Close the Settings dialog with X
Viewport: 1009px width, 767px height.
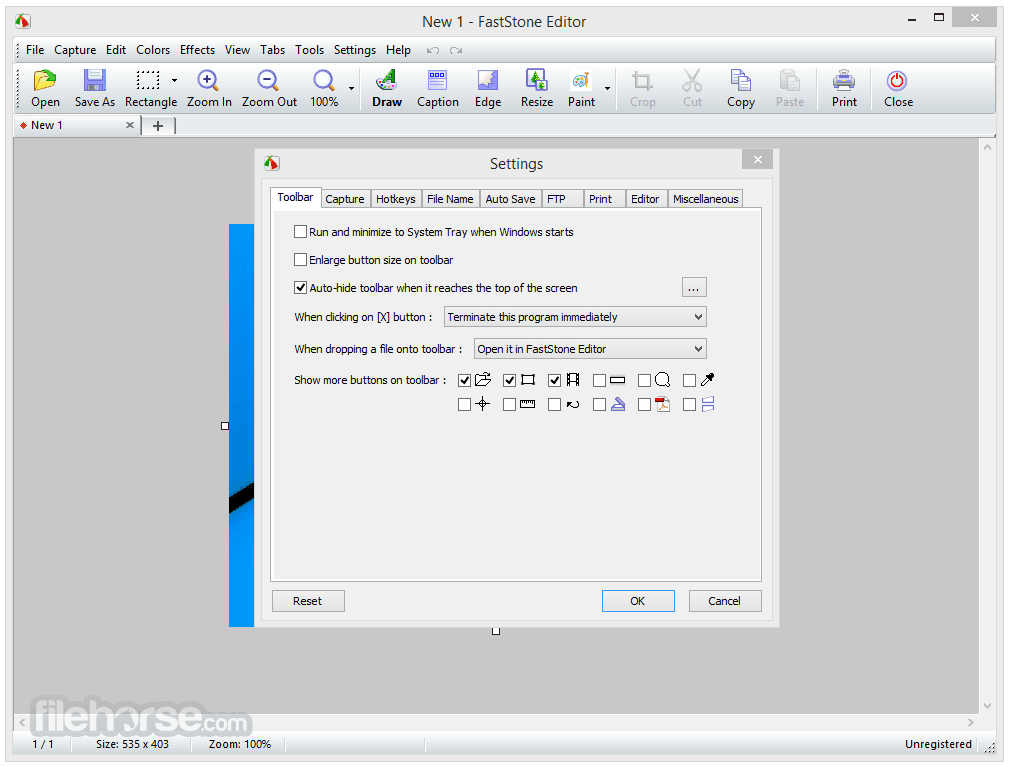pyautogui.click(x=757, y=160)
